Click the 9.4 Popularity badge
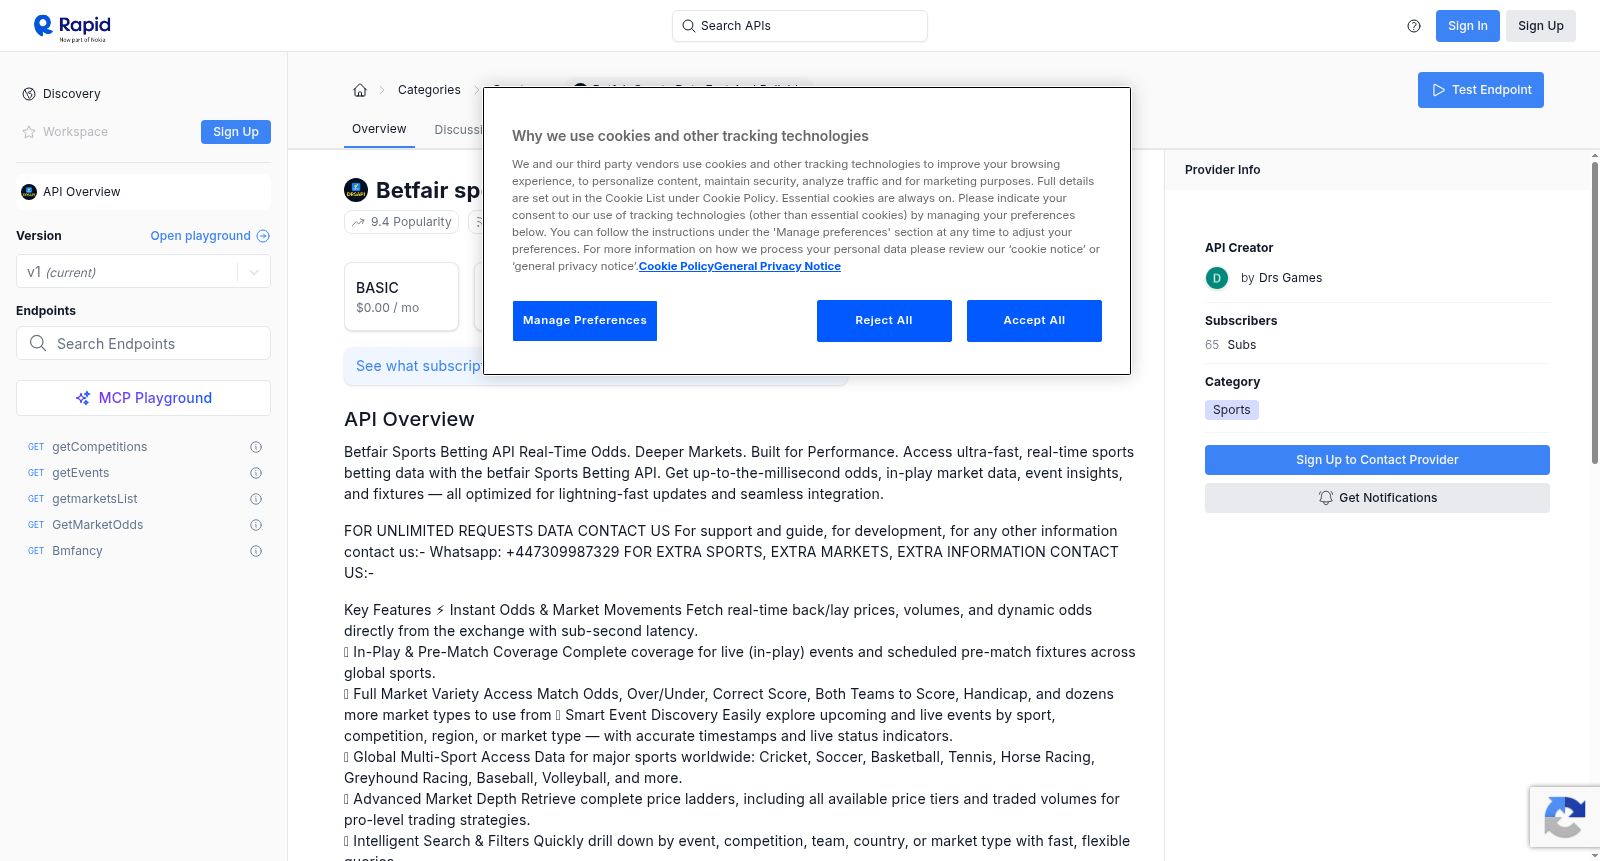The height and width of the screenshot is (861, 1600). (x=401, y=222)
